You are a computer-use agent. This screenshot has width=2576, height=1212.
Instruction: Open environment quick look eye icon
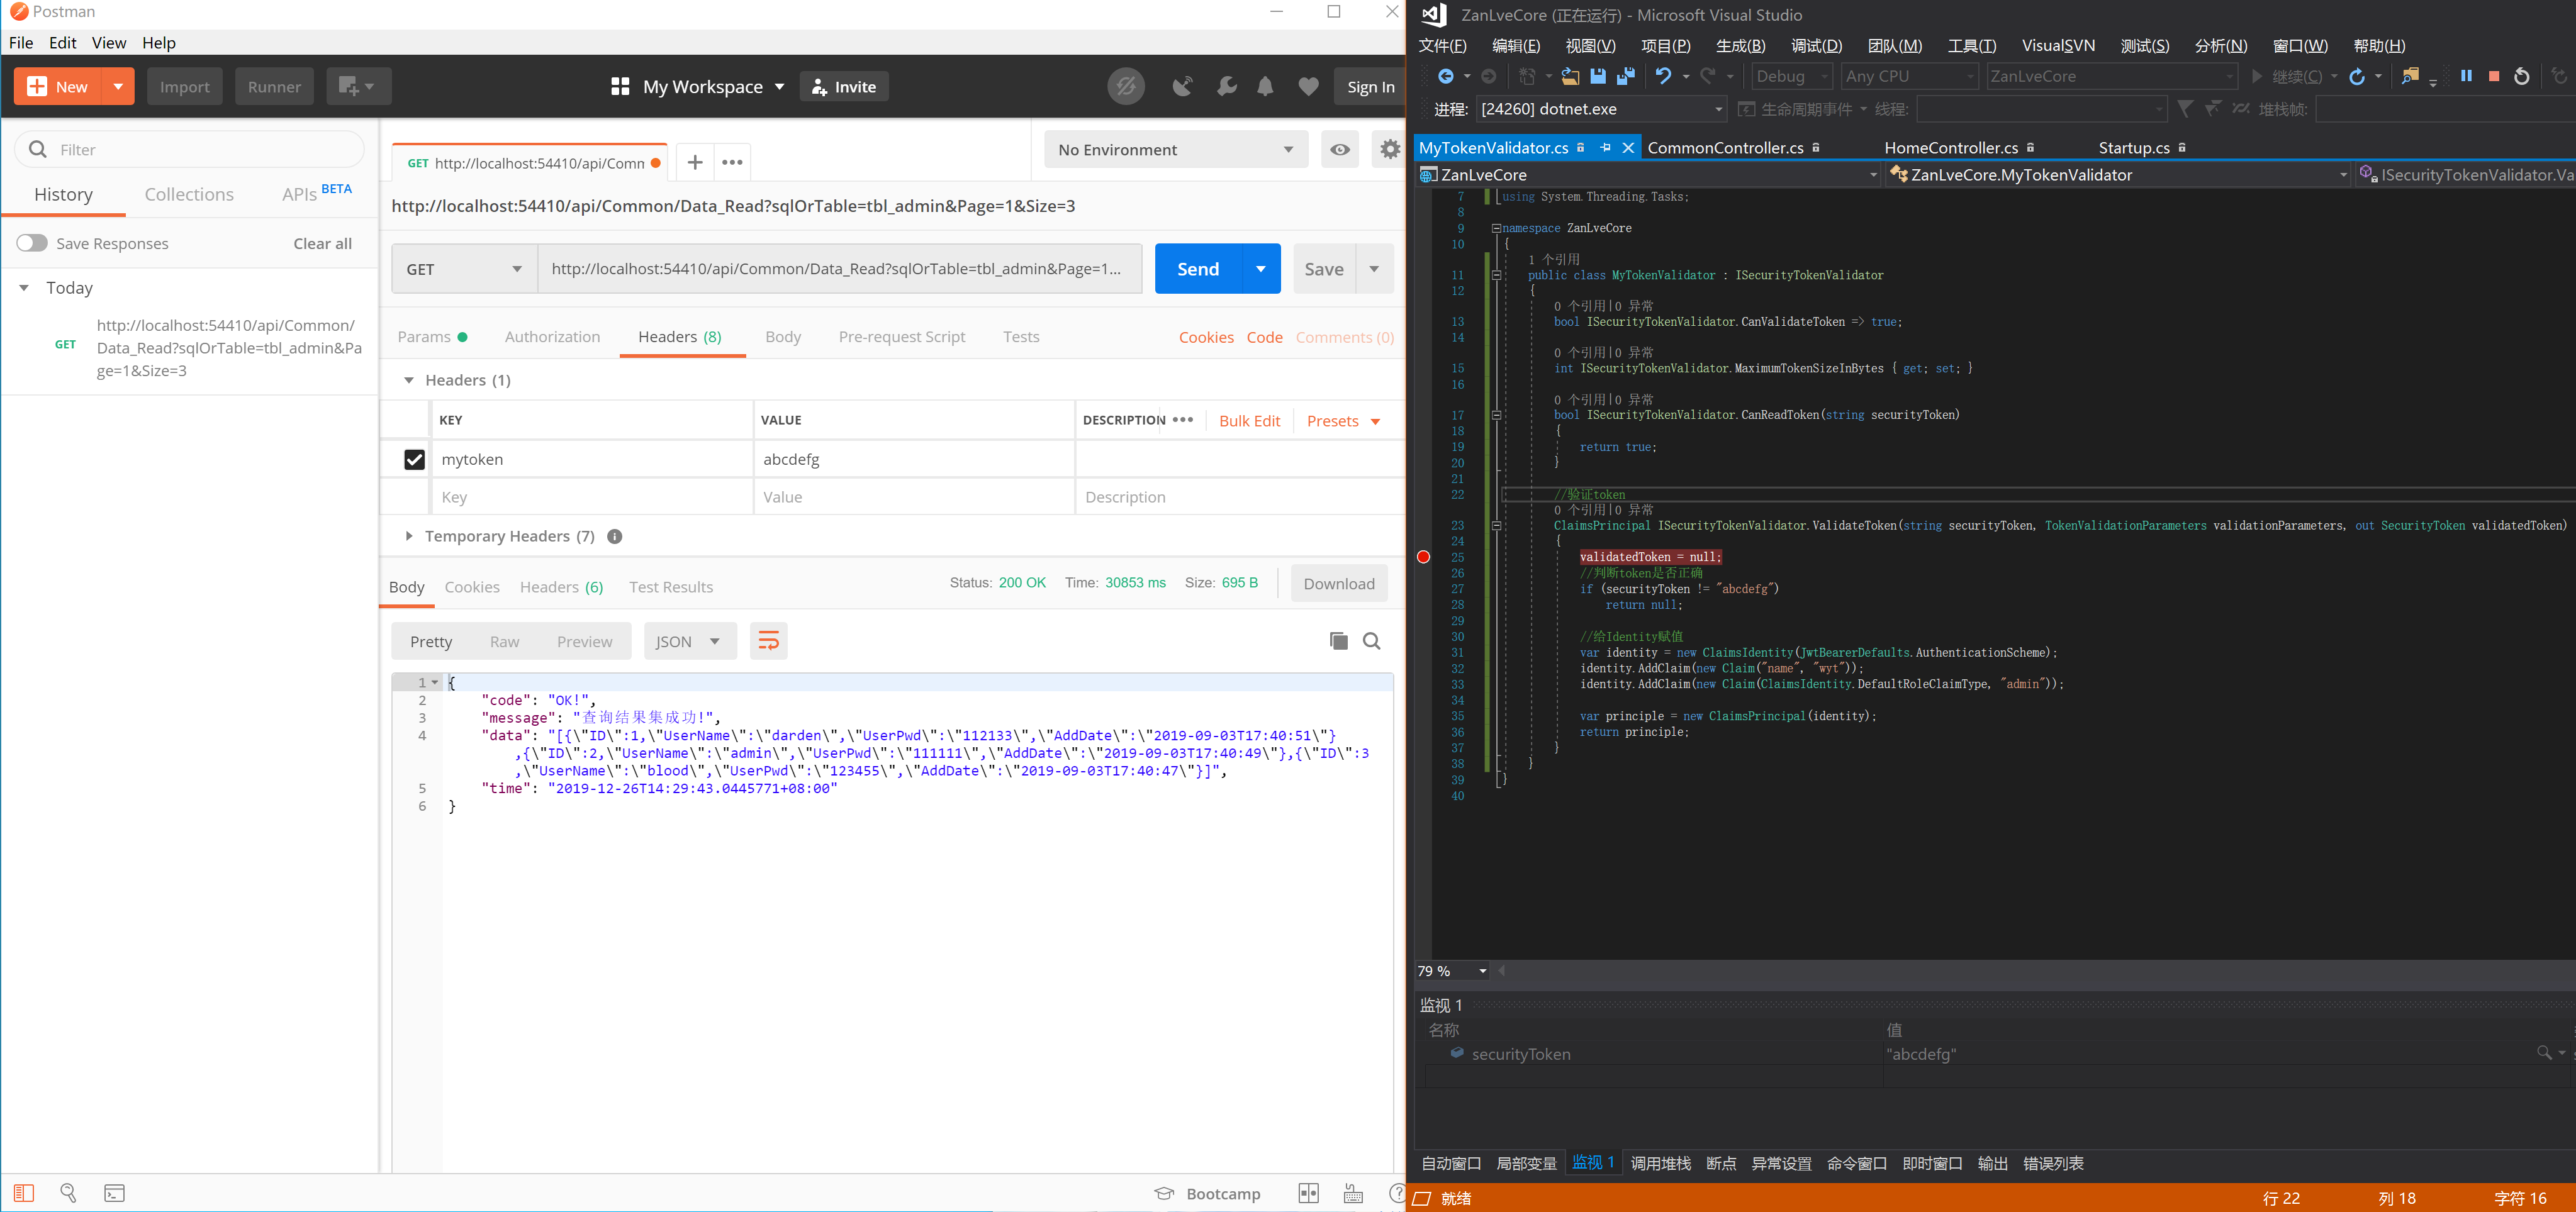coord(1340,150)
